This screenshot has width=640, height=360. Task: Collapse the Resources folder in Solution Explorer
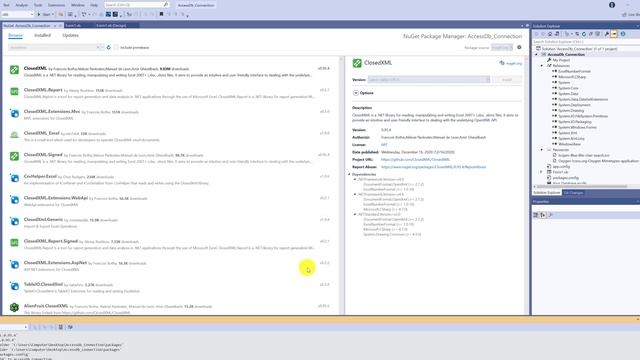click(x=542, y=150)
